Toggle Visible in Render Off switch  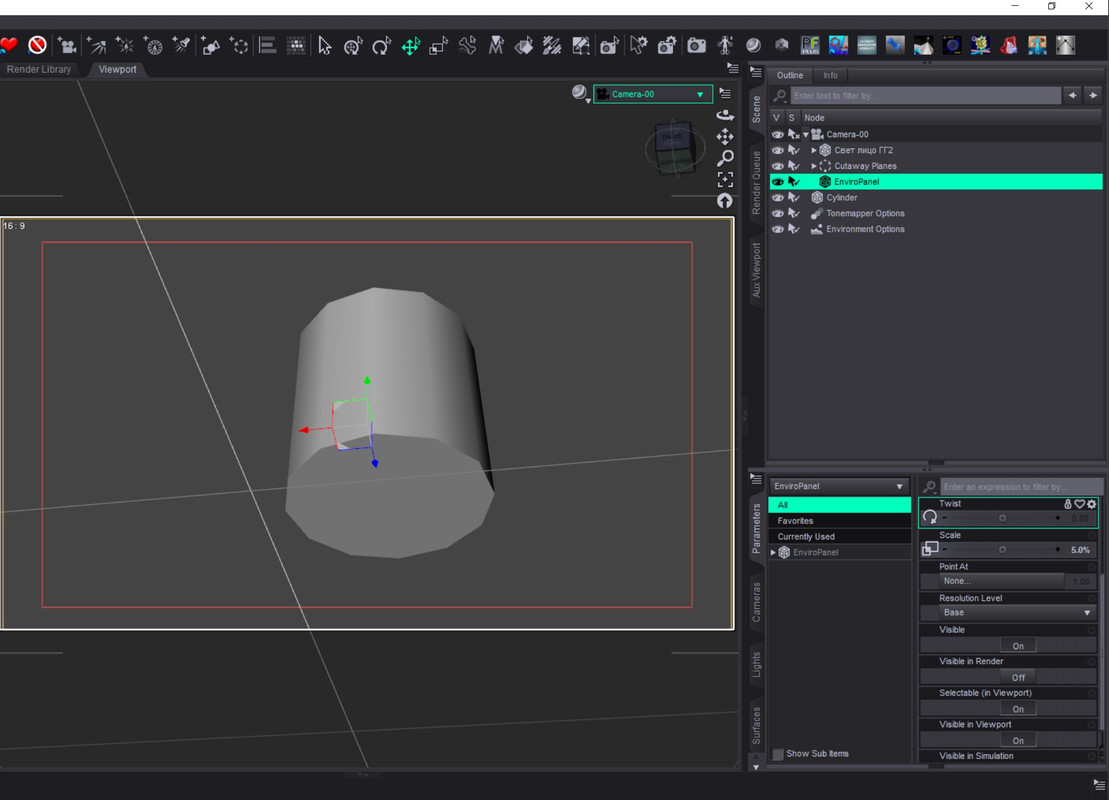[x=1018, y=677]
